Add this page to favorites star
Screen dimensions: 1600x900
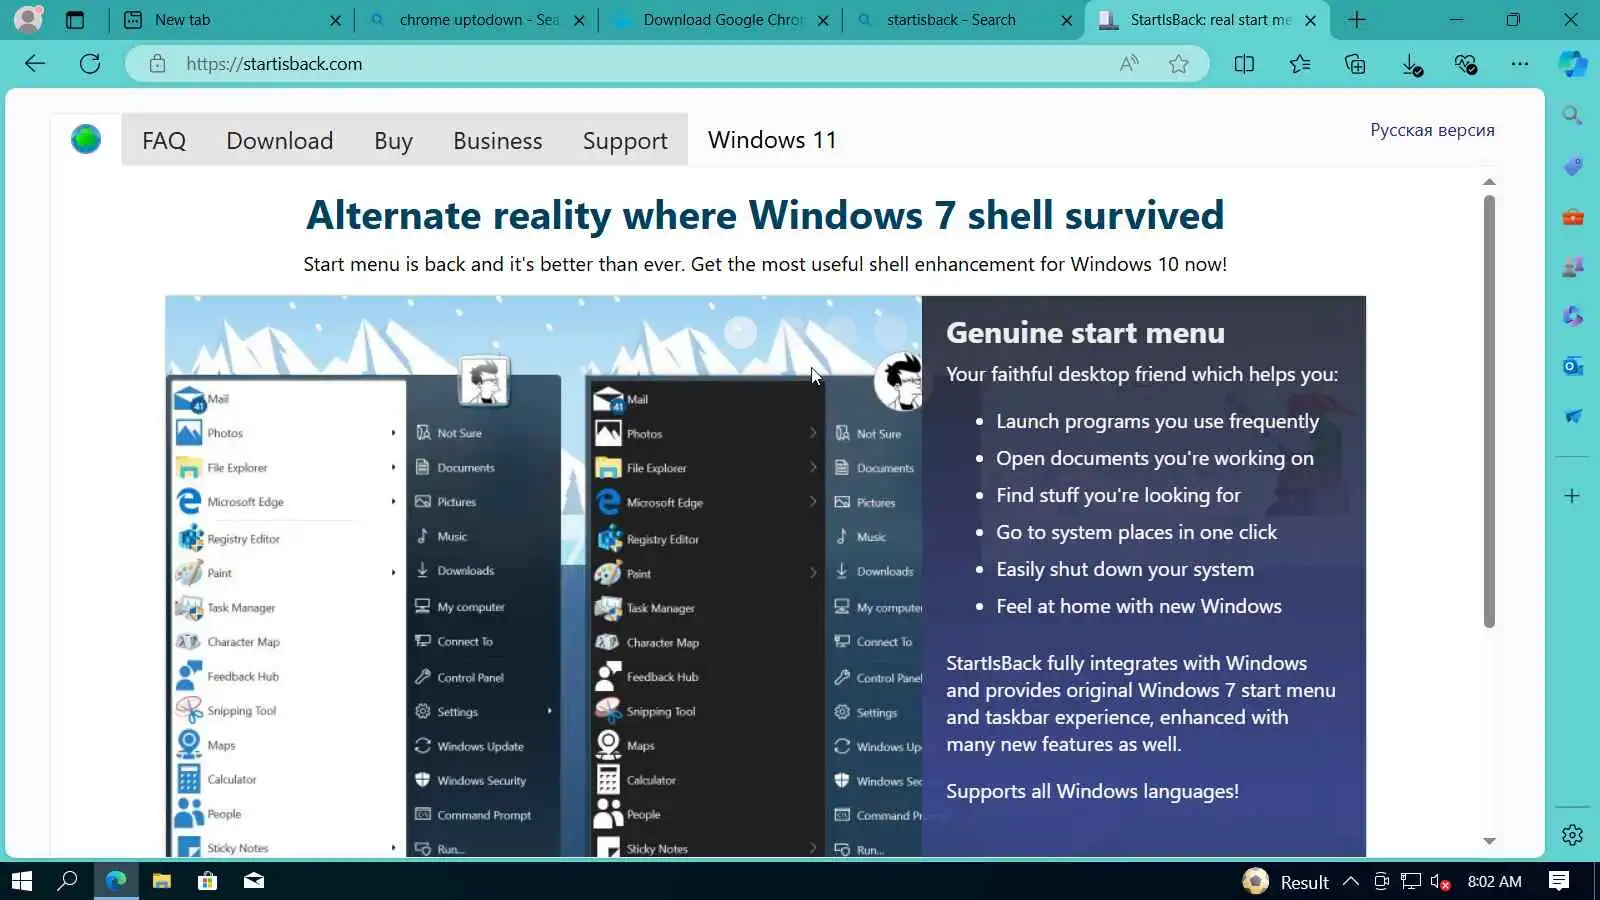pos(1179,64)
